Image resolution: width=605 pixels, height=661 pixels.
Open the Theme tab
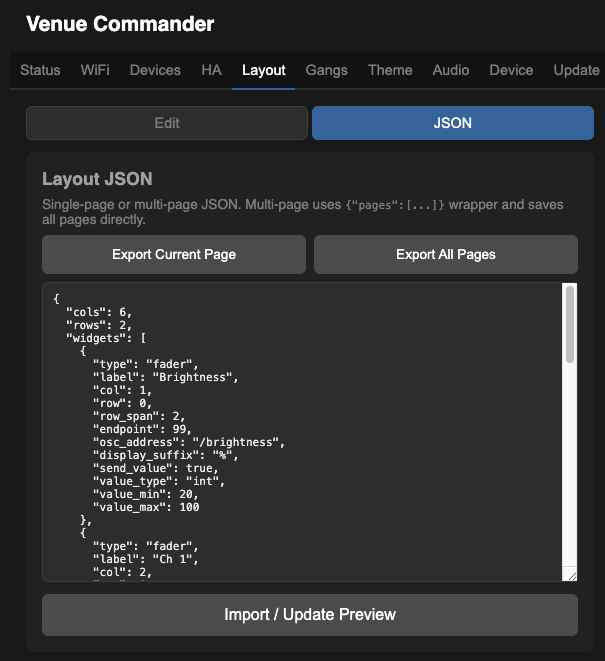point(390,70)
